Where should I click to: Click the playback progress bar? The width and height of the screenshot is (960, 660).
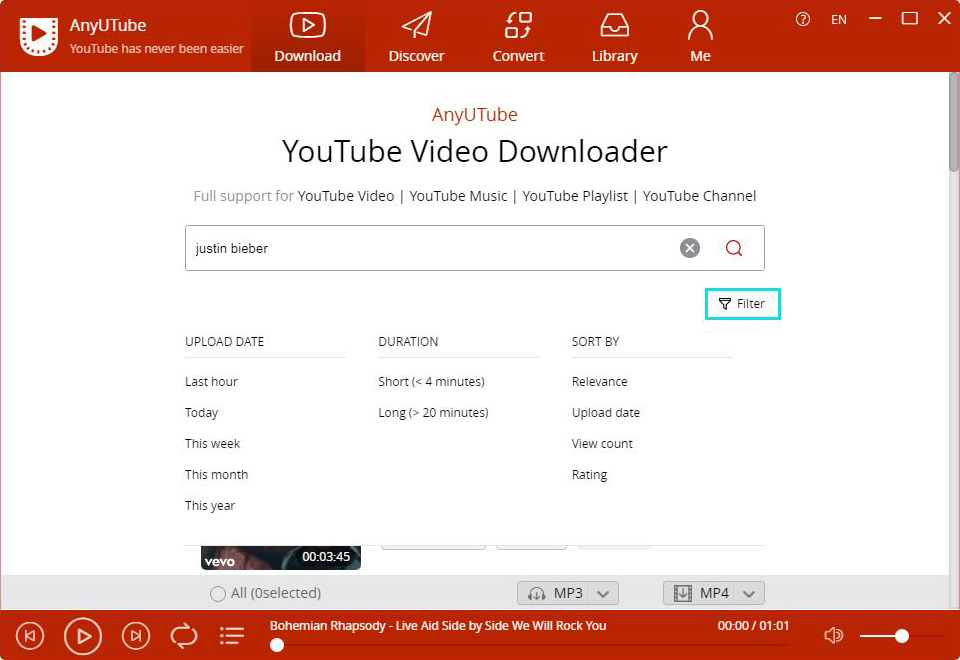530,645
